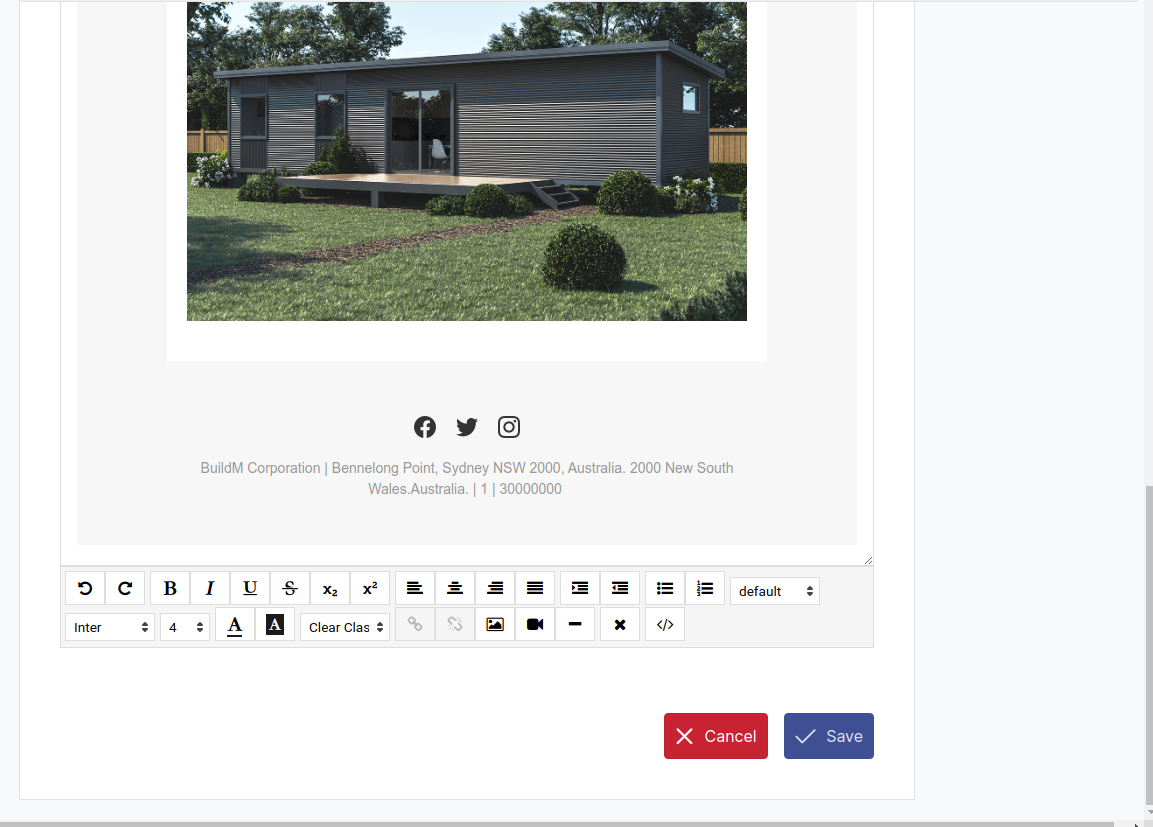
Task: Toggle bold formatting
Action: click(170, 588)
